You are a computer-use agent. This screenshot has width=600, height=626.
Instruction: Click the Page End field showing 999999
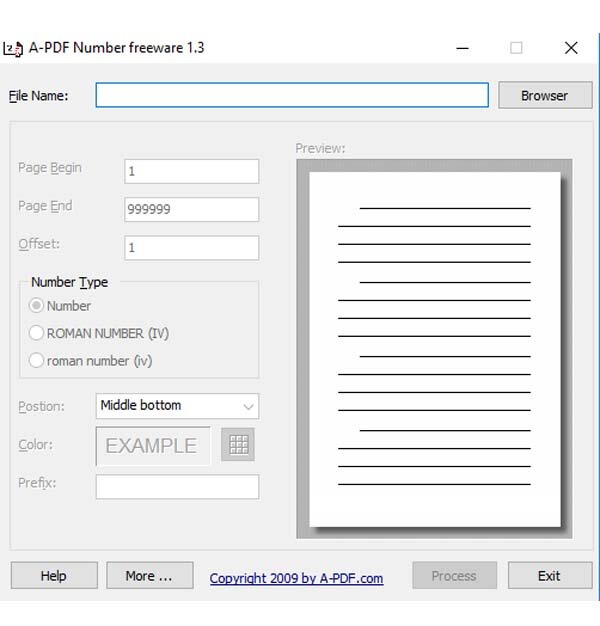[192, 209]
